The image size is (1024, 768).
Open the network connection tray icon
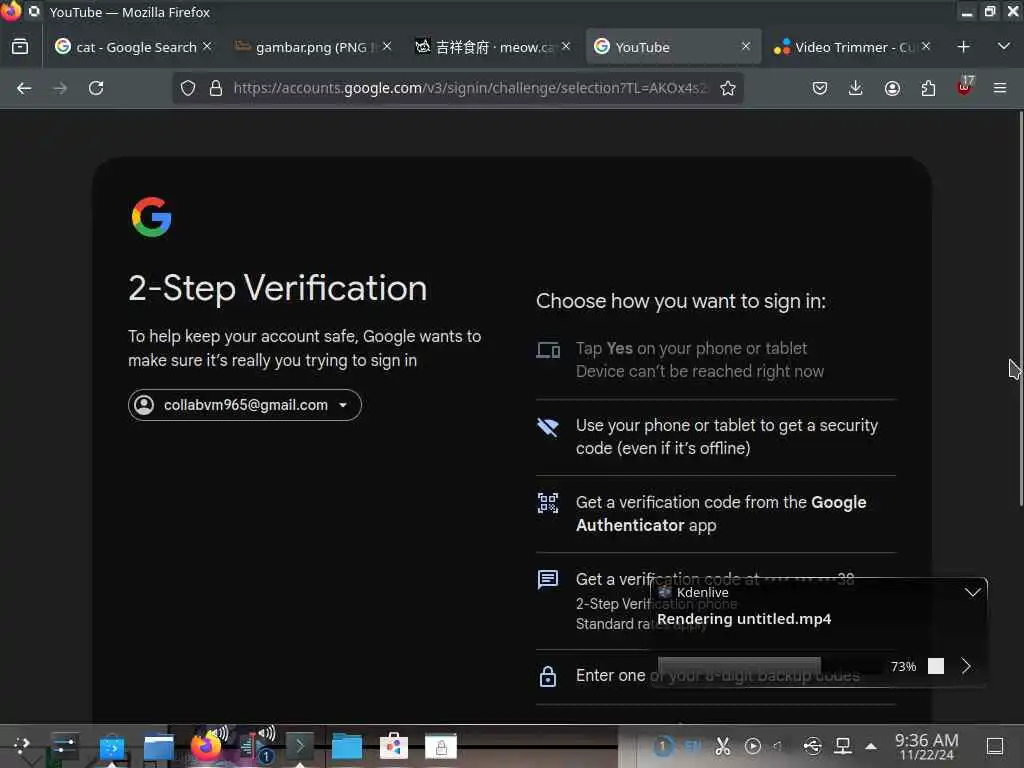coord(843,746)
